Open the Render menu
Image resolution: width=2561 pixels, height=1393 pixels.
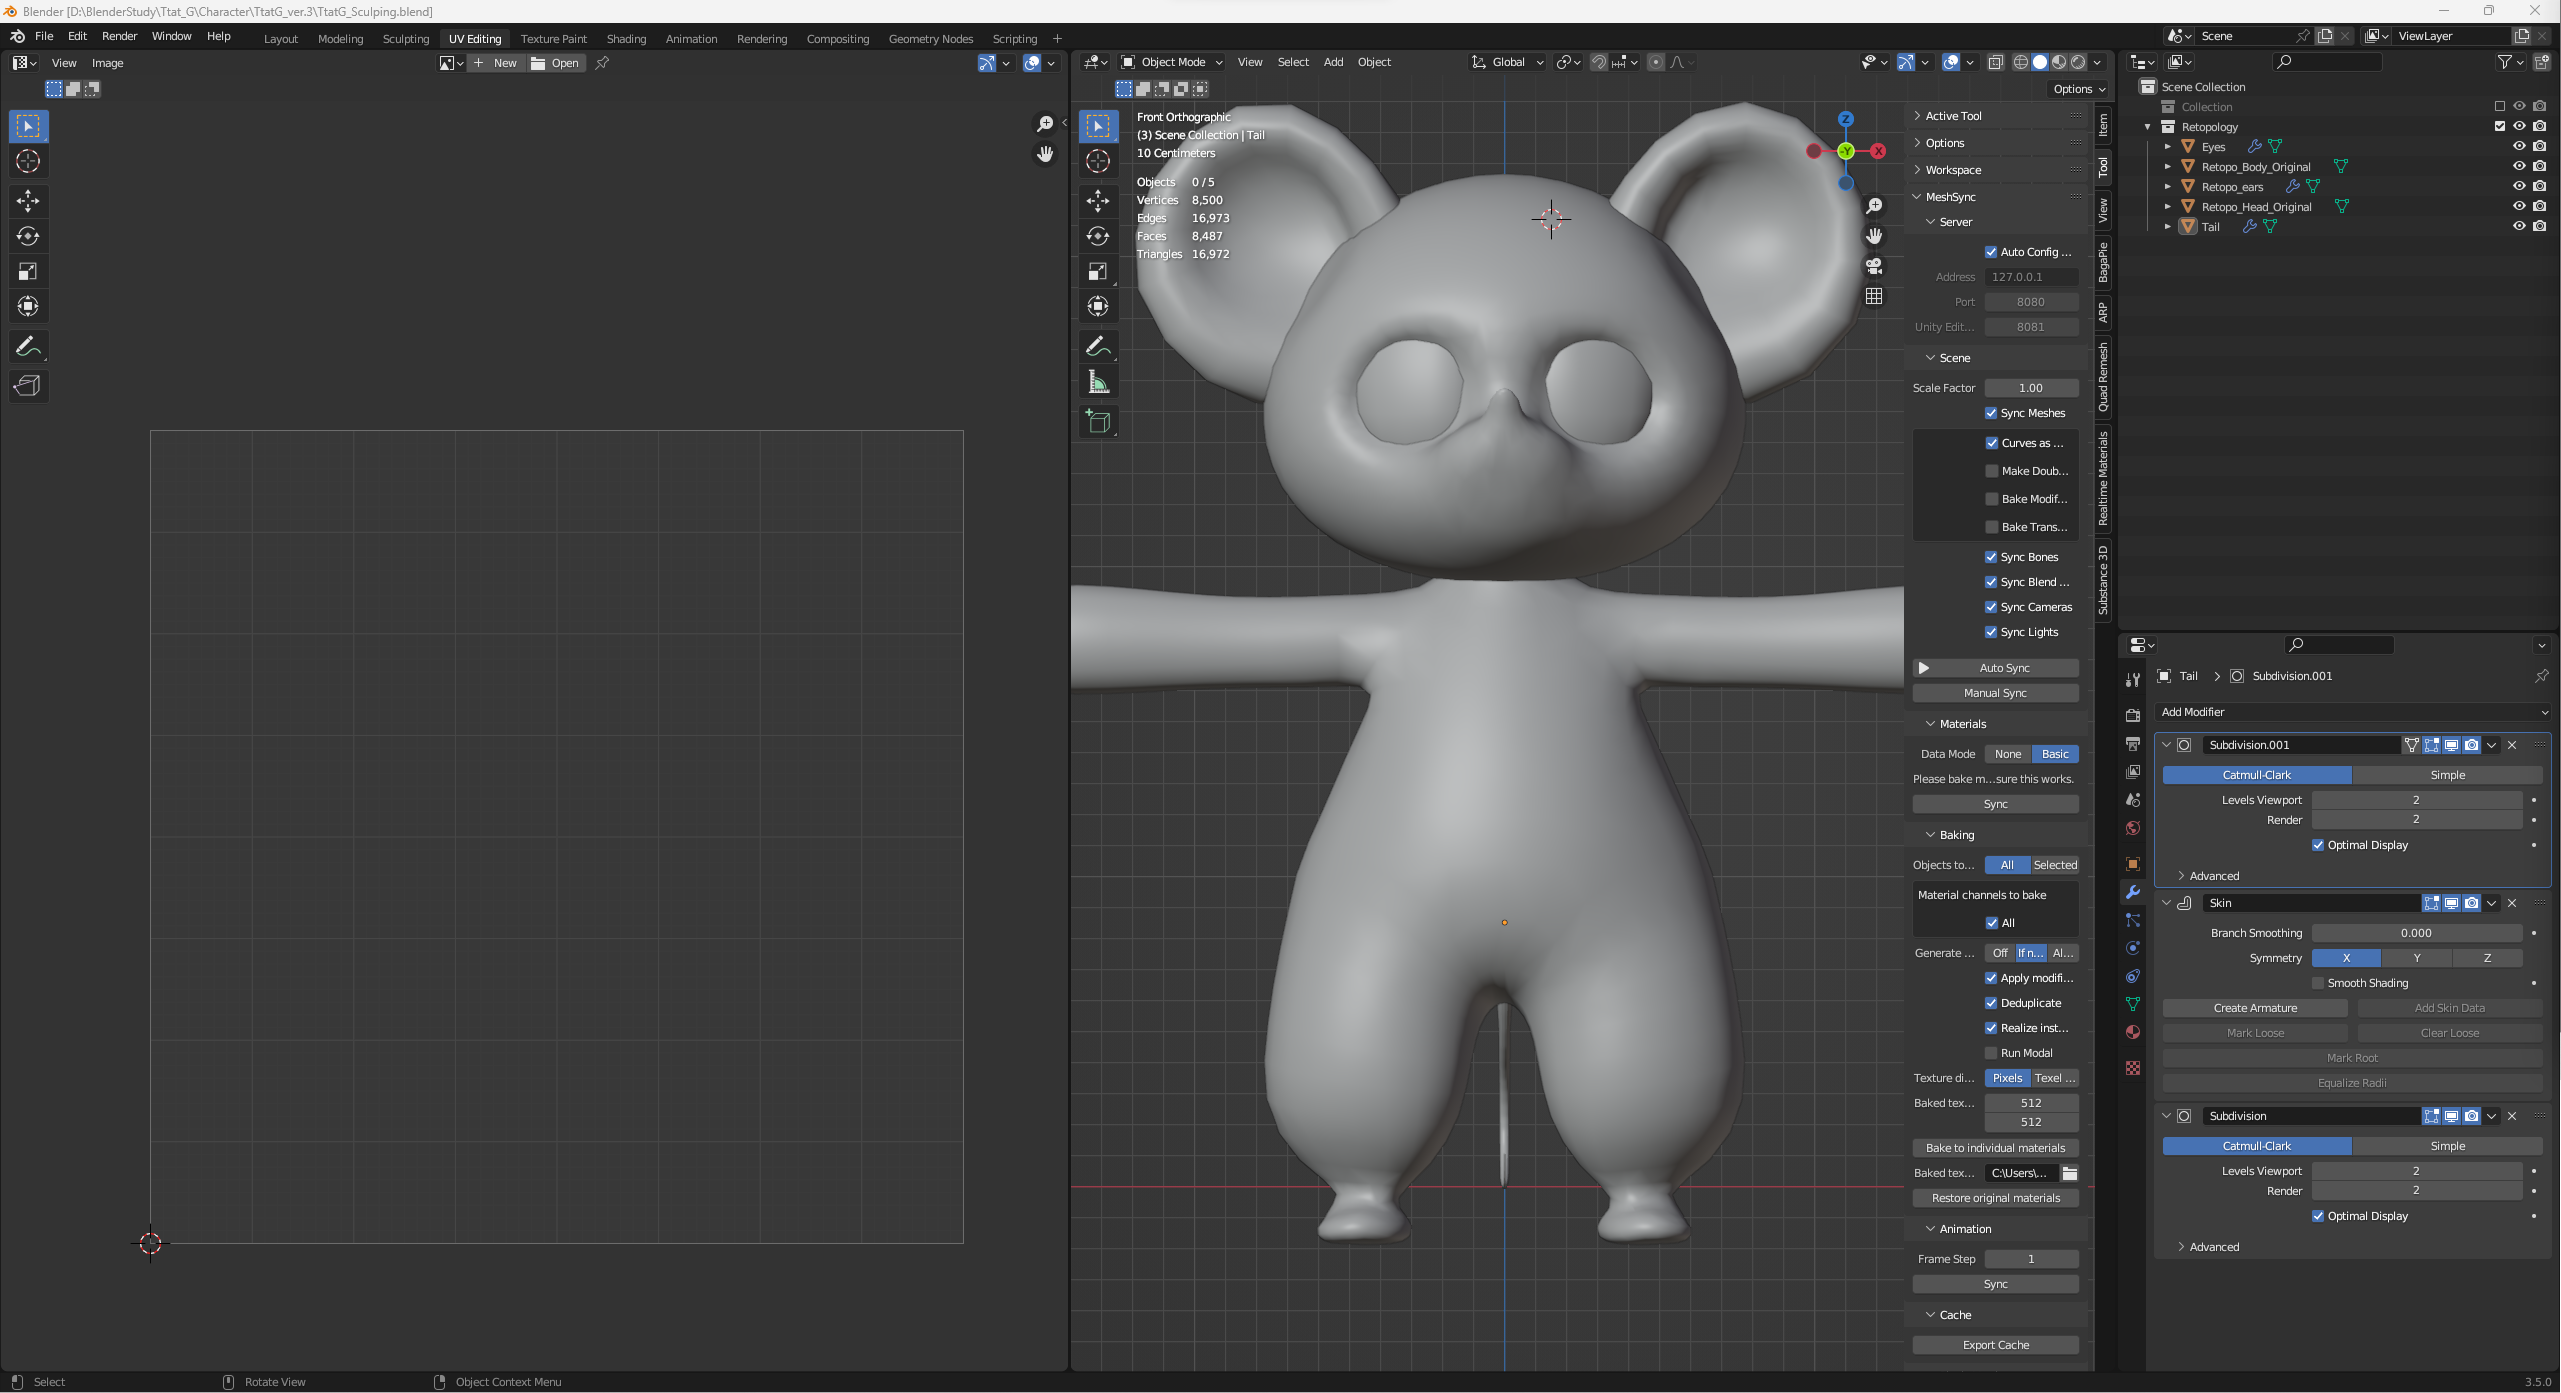[119, 36]
